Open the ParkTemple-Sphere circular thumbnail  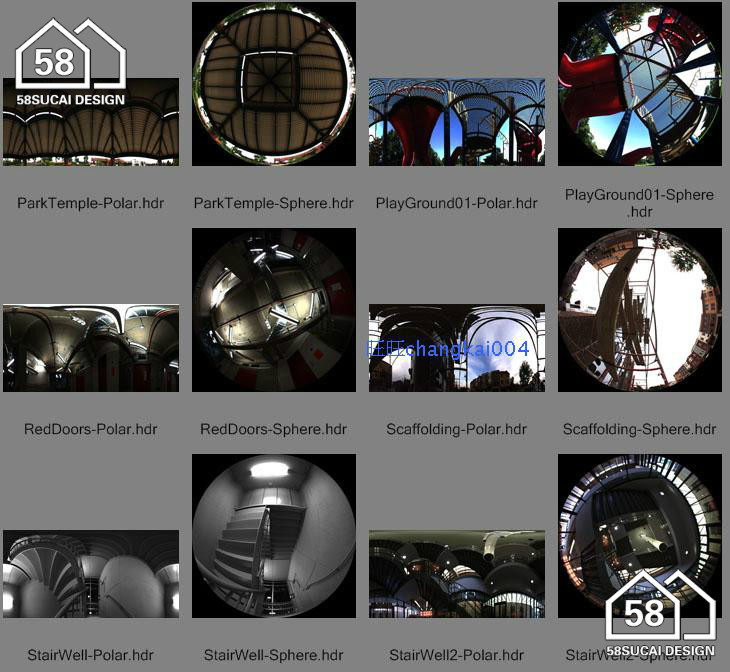(x=274, y=84)
